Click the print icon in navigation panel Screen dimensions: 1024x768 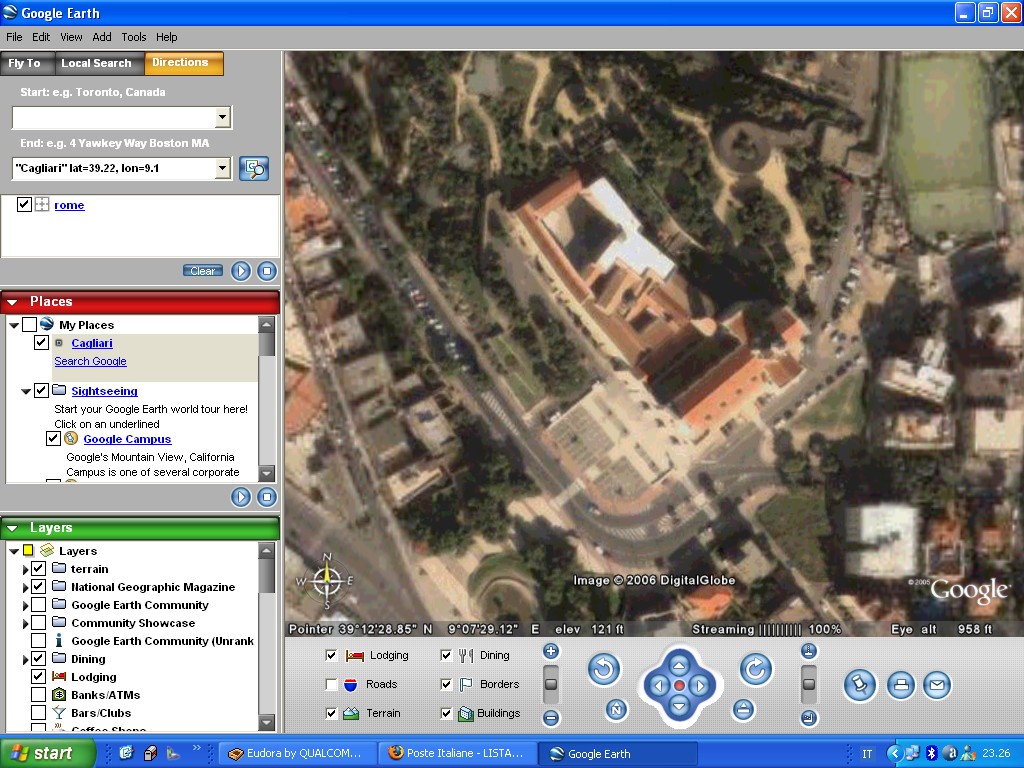pos(901,685)
